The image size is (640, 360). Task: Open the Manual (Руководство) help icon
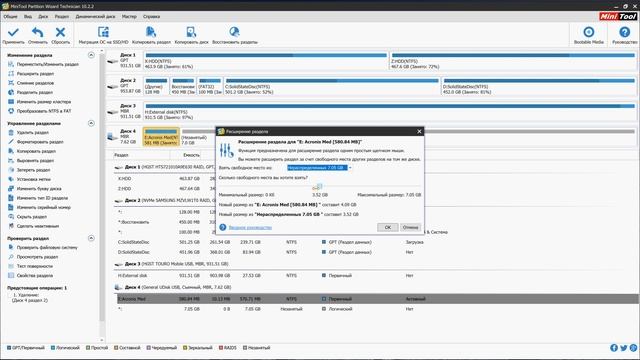pyautogui.click(x=624, y=32)
